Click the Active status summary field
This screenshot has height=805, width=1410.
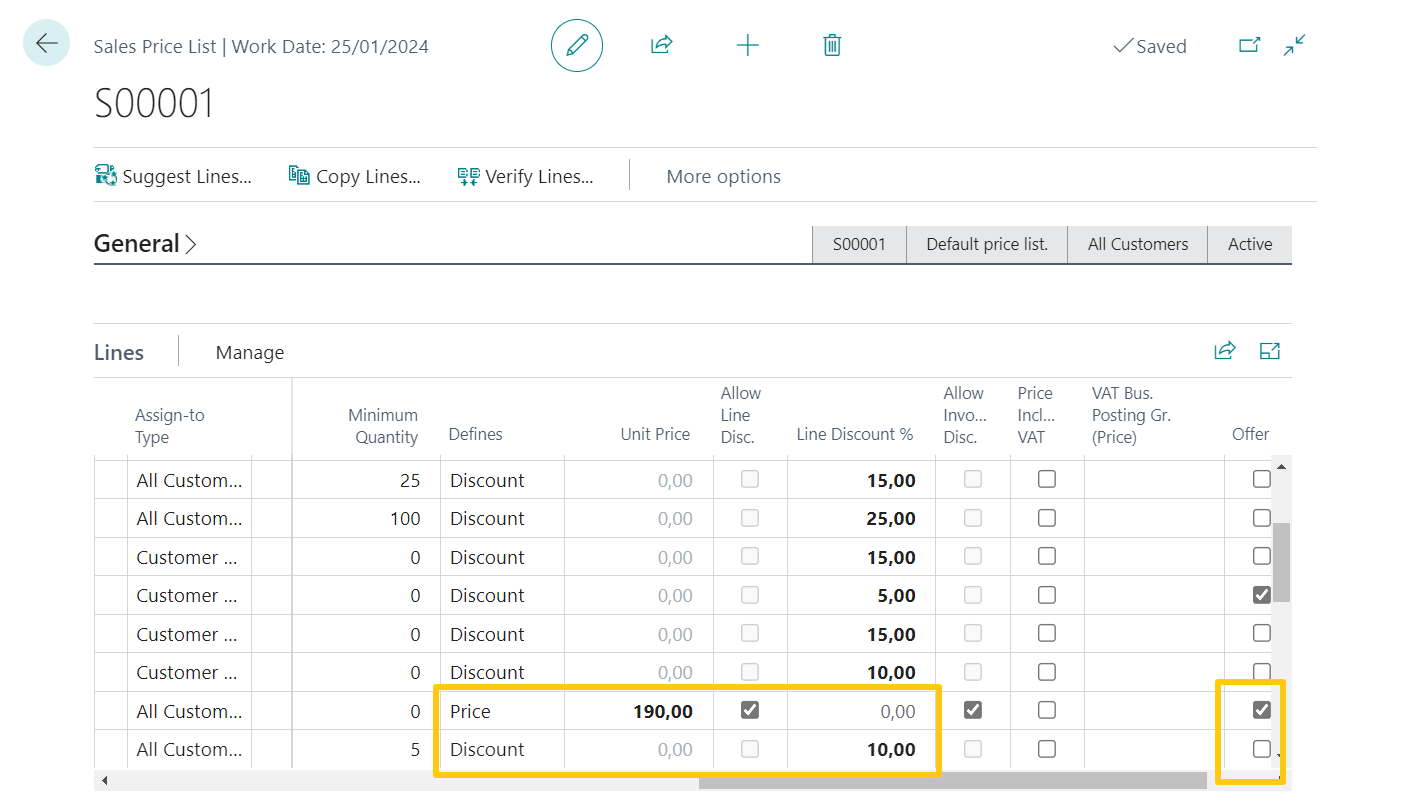[1250, 244]
